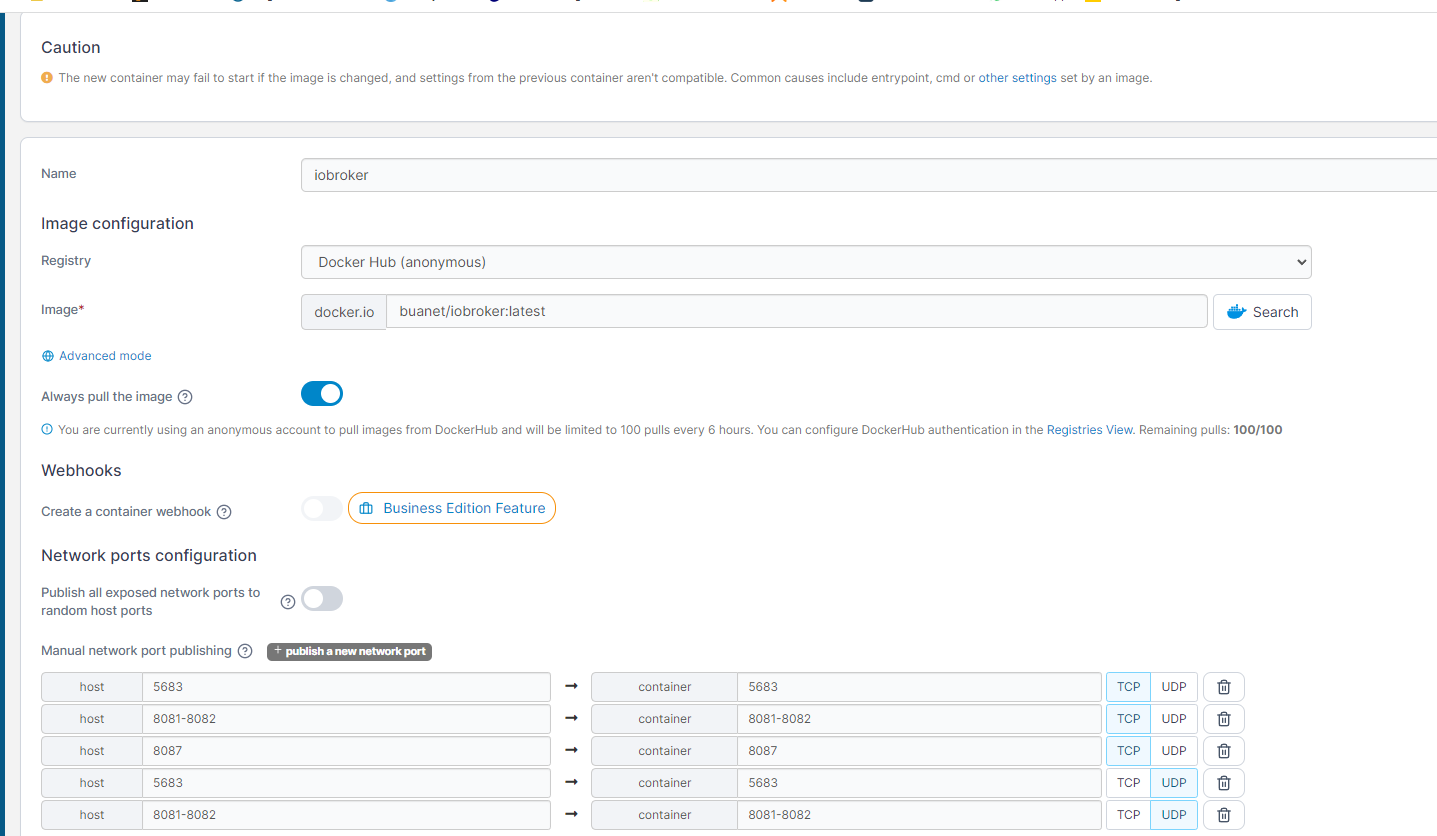Remove the 8087 port mapping row

click(1223, 751)
